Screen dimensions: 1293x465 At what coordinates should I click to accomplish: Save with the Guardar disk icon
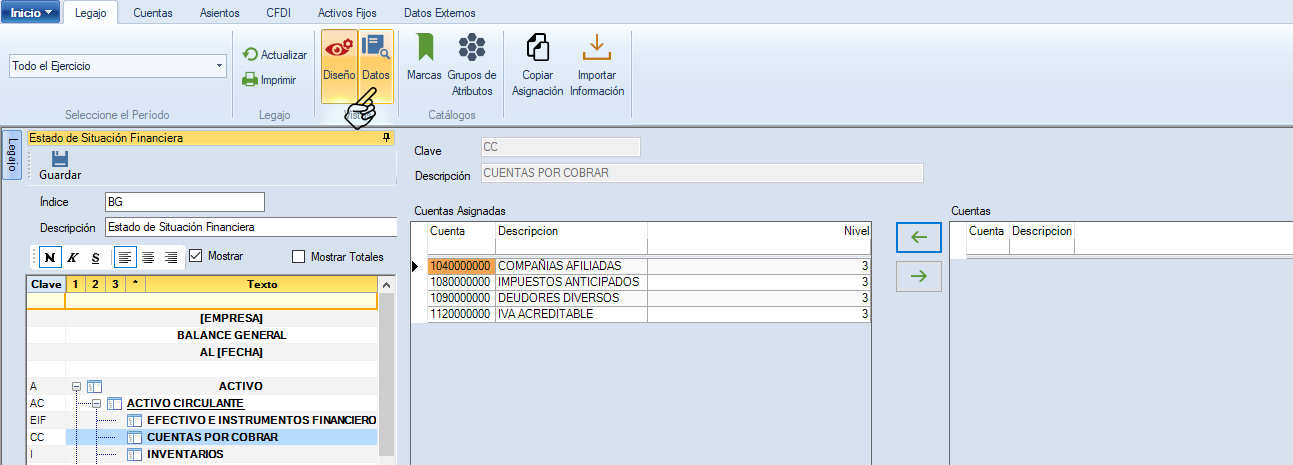60,160
